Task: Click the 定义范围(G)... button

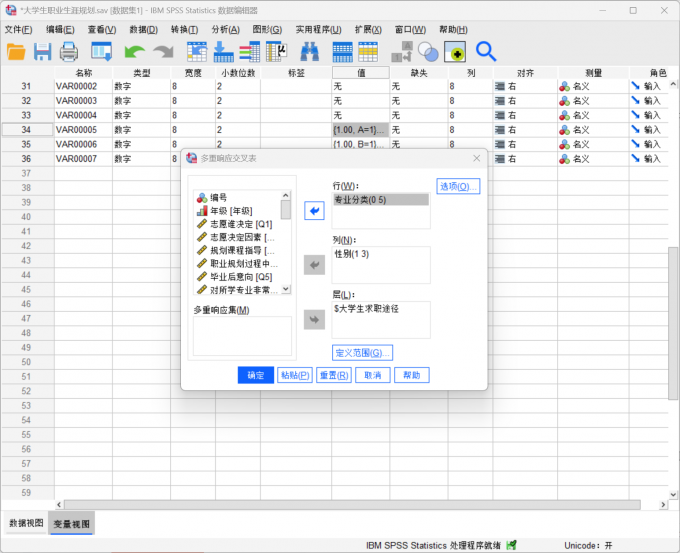Action: click(x=363, y=353)
